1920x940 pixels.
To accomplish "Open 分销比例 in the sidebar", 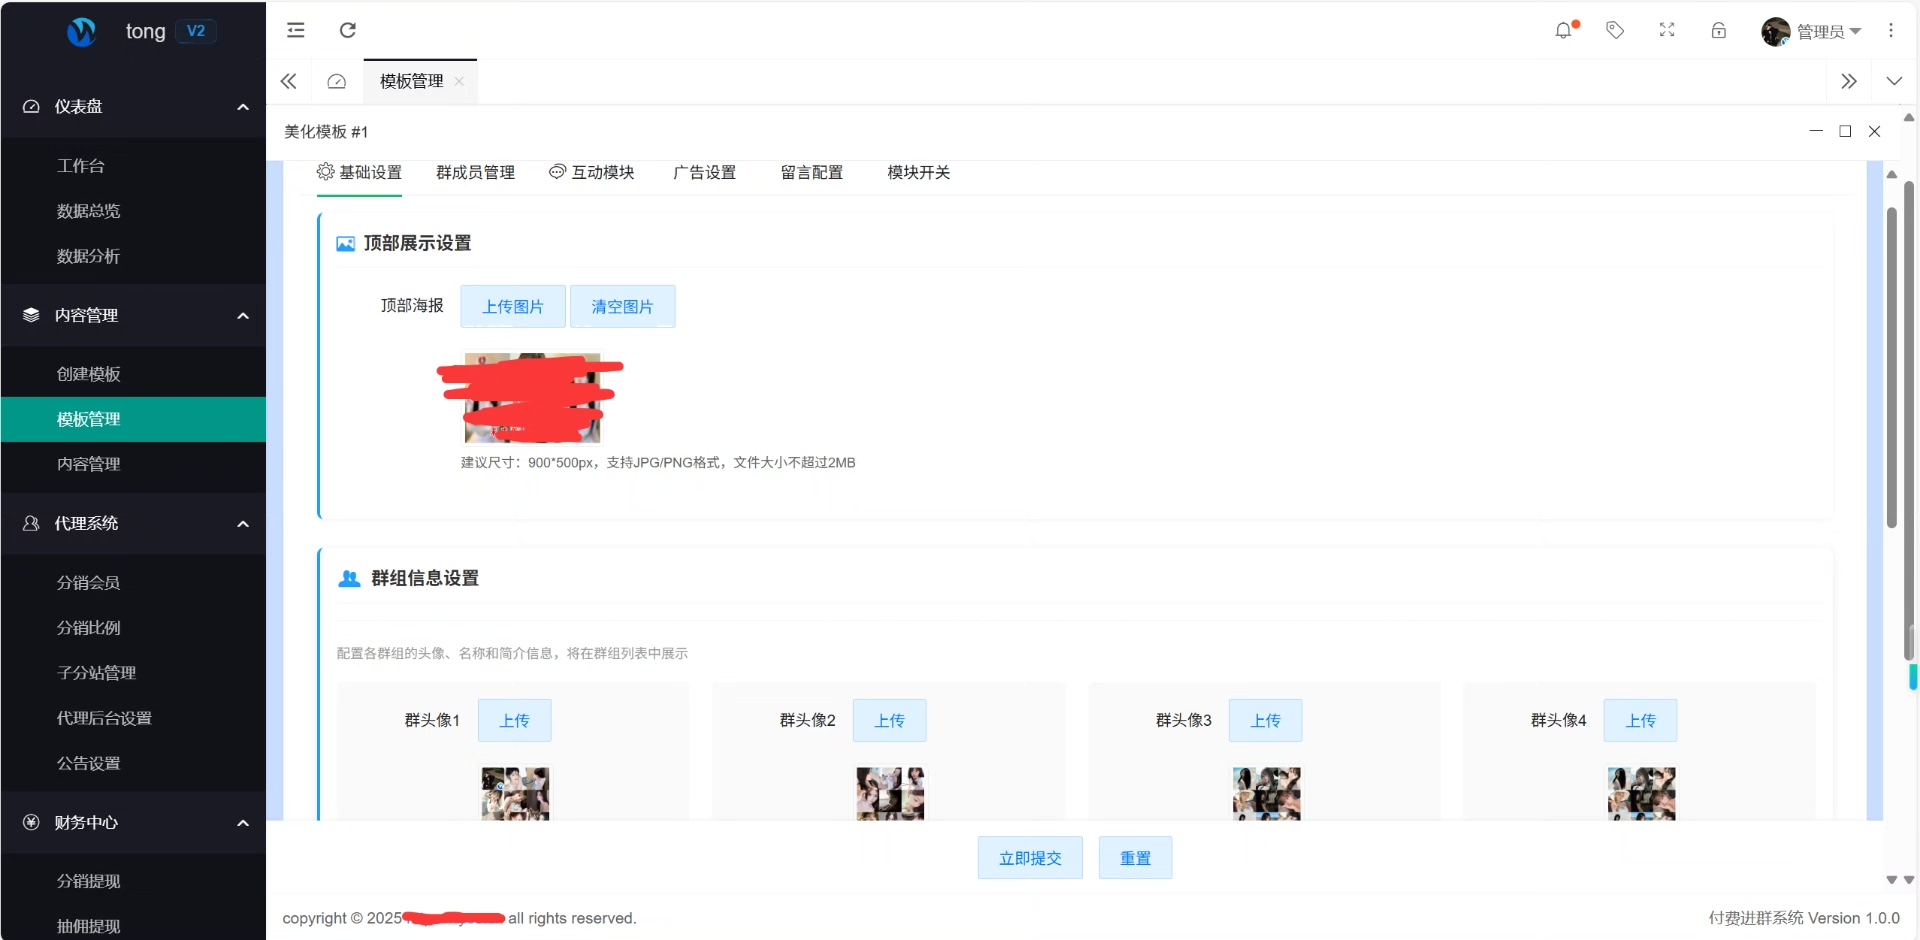I will pos(133,628).
